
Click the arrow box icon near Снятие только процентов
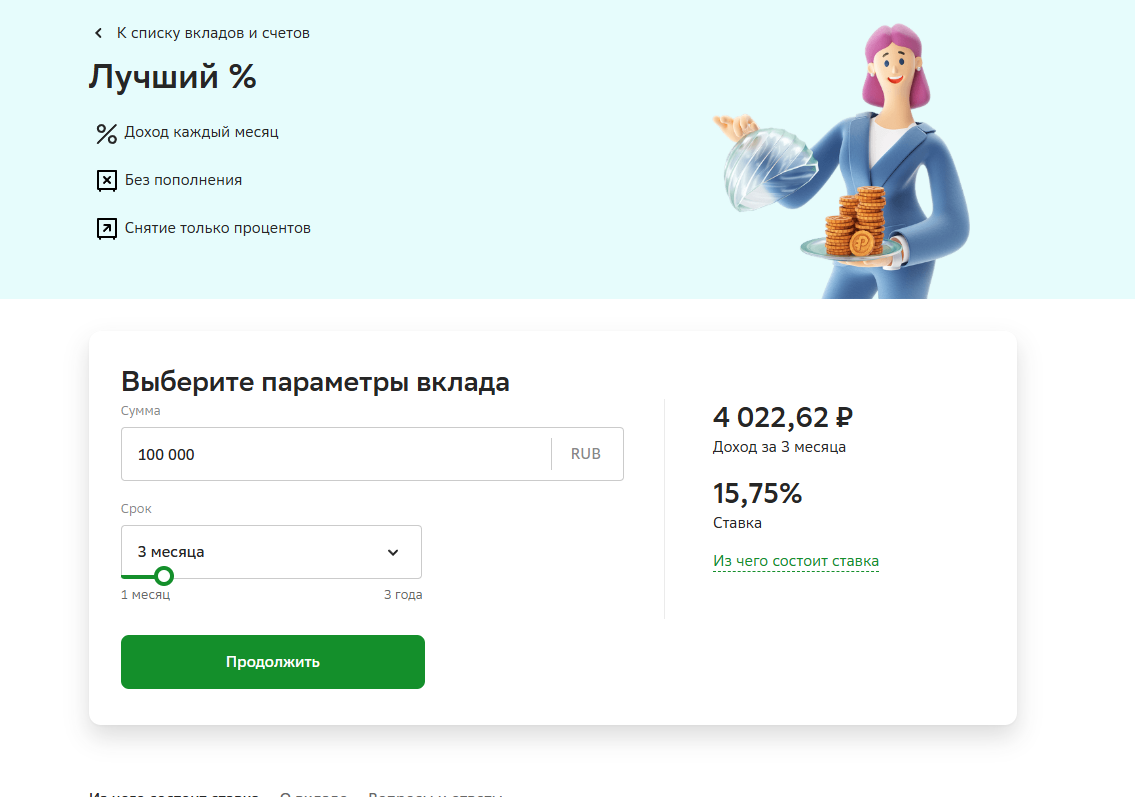(x=106, y=229)
